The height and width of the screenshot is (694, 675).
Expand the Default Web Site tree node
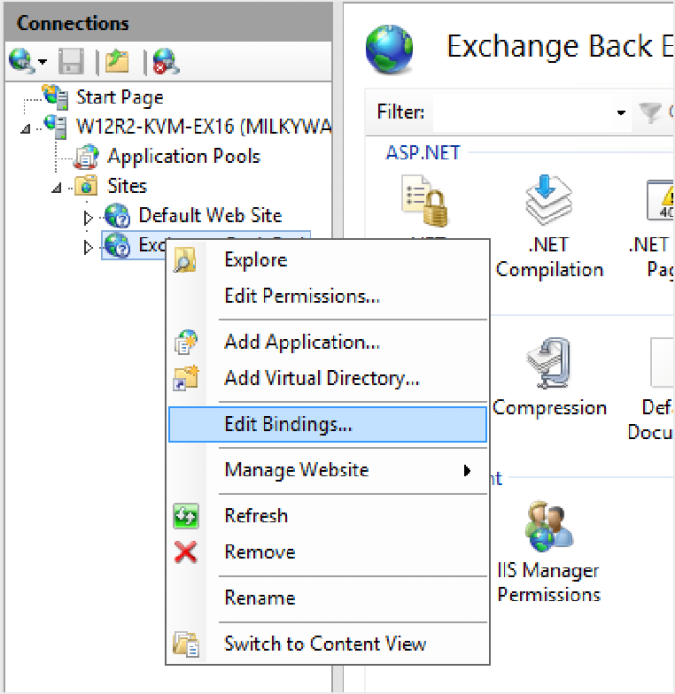(88, 217)
